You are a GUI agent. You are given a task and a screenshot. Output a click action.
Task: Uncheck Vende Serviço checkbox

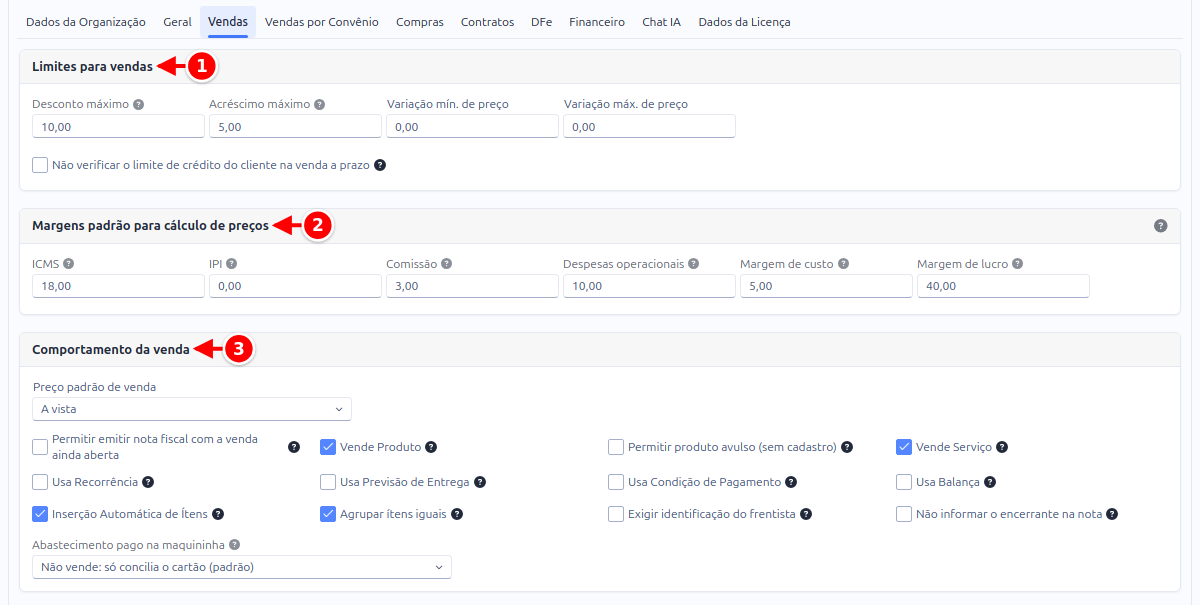click(904, 447)
